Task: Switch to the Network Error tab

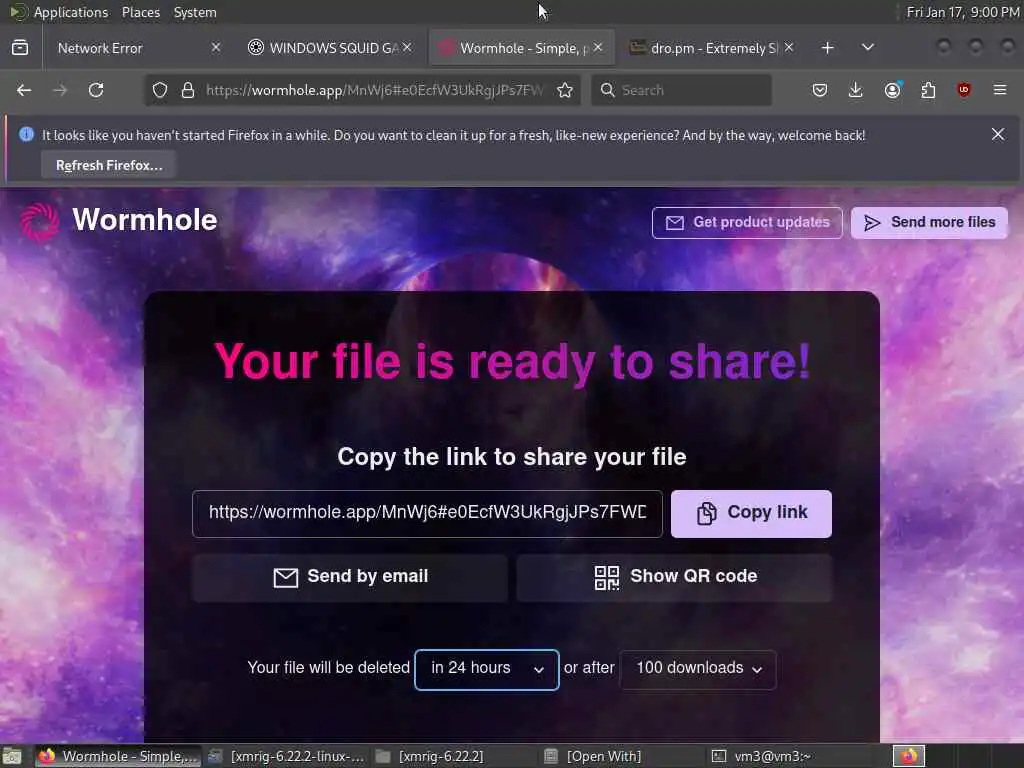Action: [x=135, y=48]
